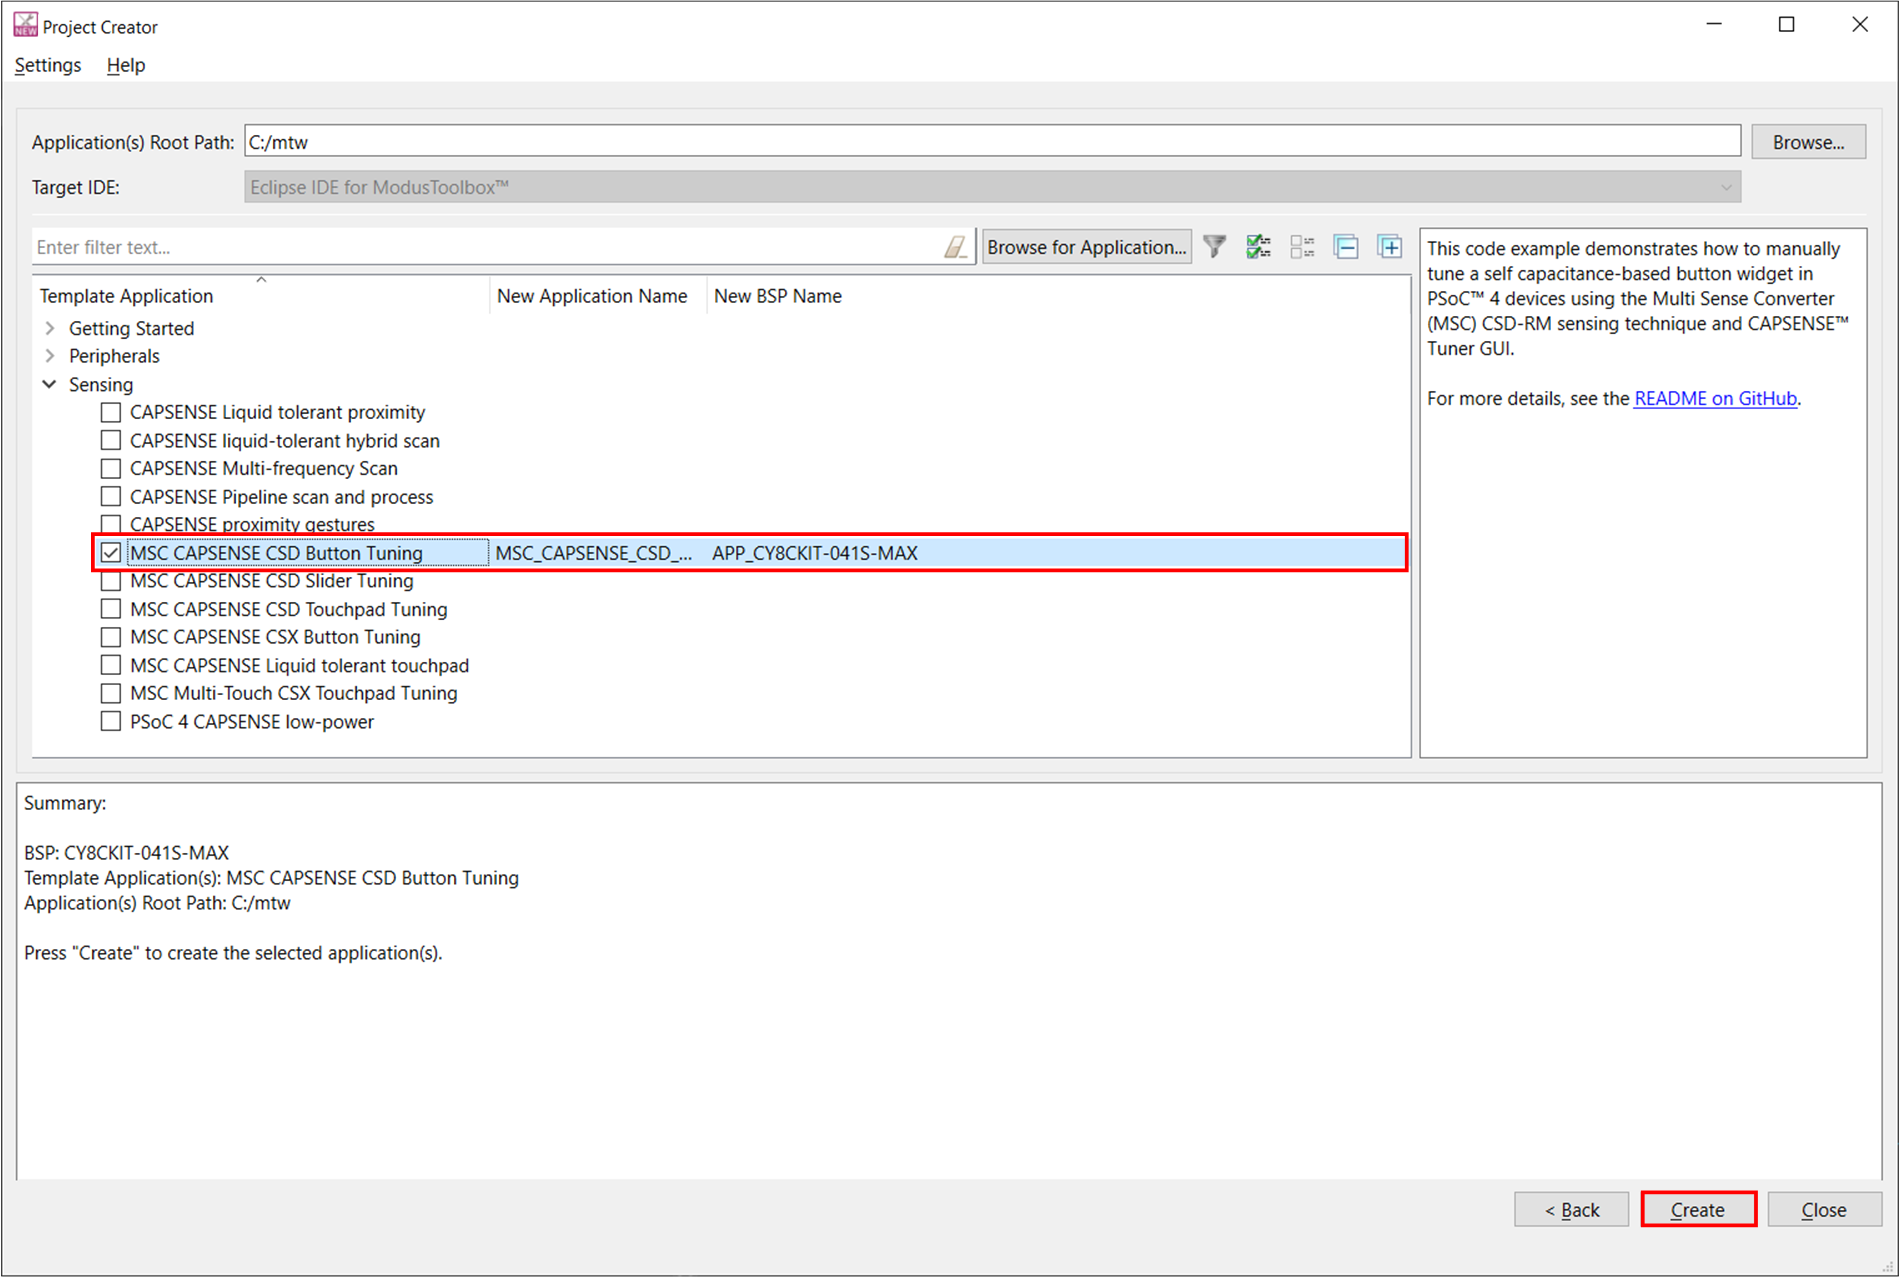Check MSC CAPSENSE CSD Touchpad Tuning
The image size is (1900, 1277).
[111, 609]
